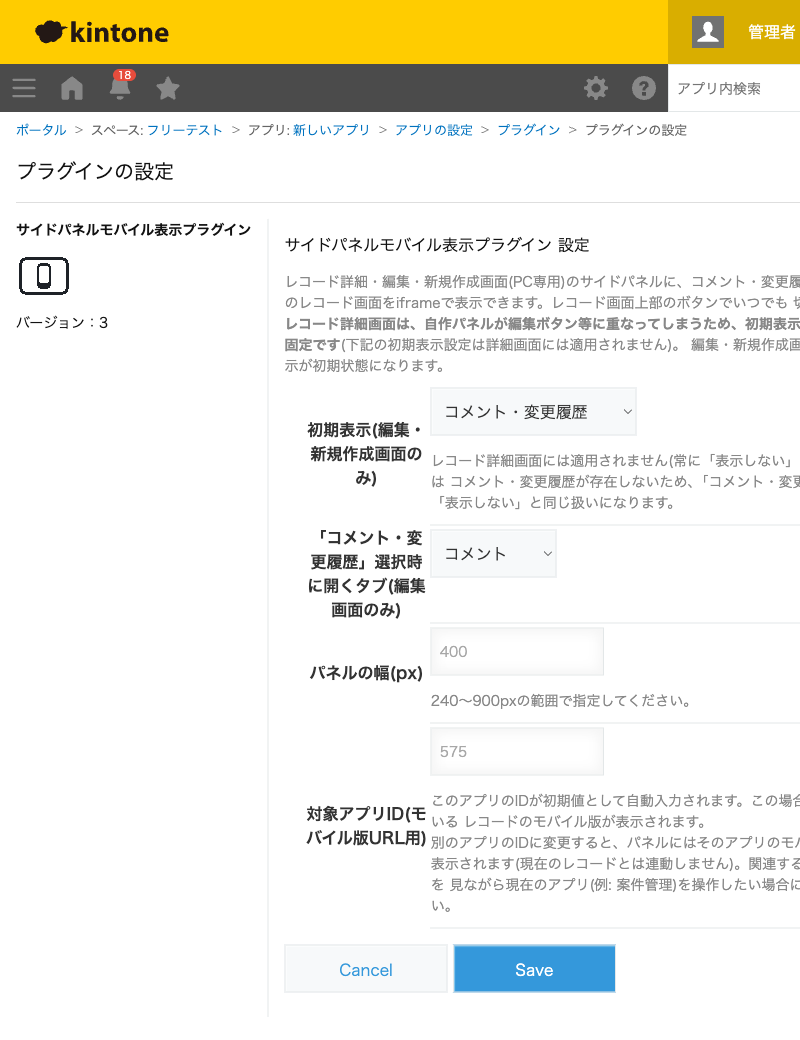Click the アプリ内検索 search field

pos(734,88)
